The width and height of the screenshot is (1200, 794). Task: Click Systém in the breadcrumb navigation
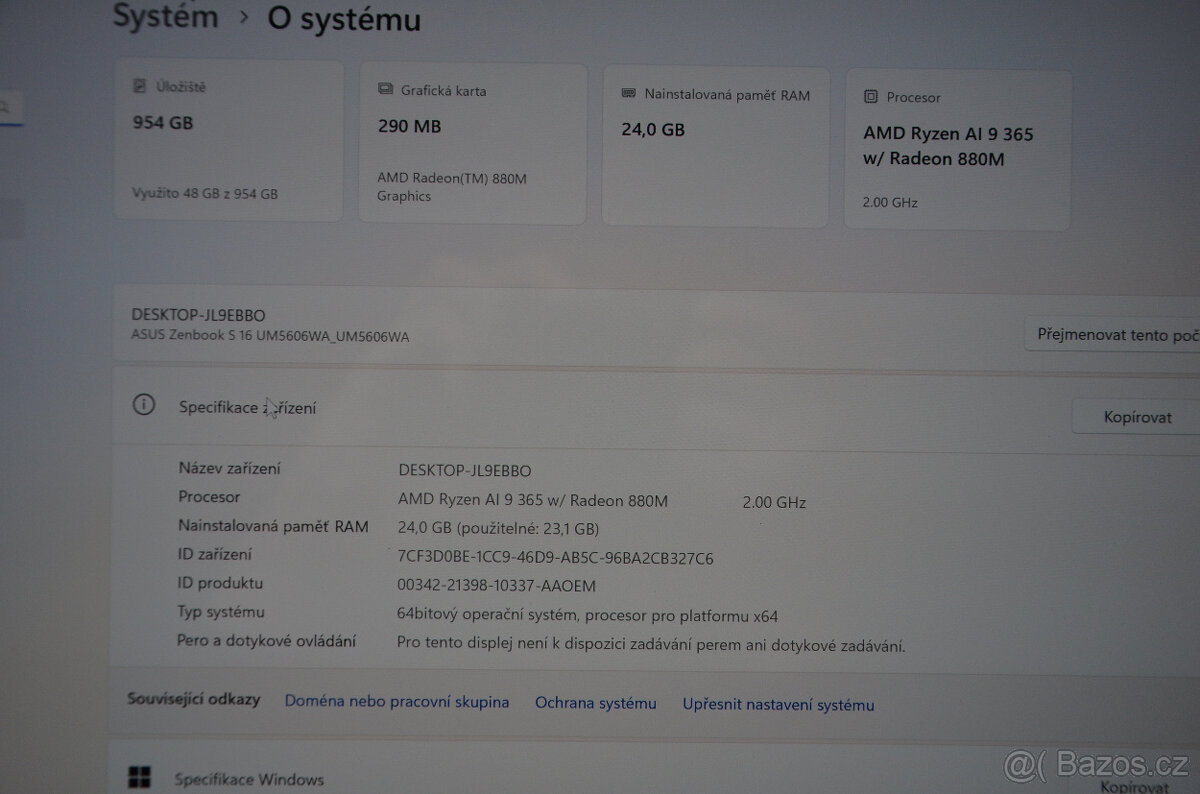164,17
